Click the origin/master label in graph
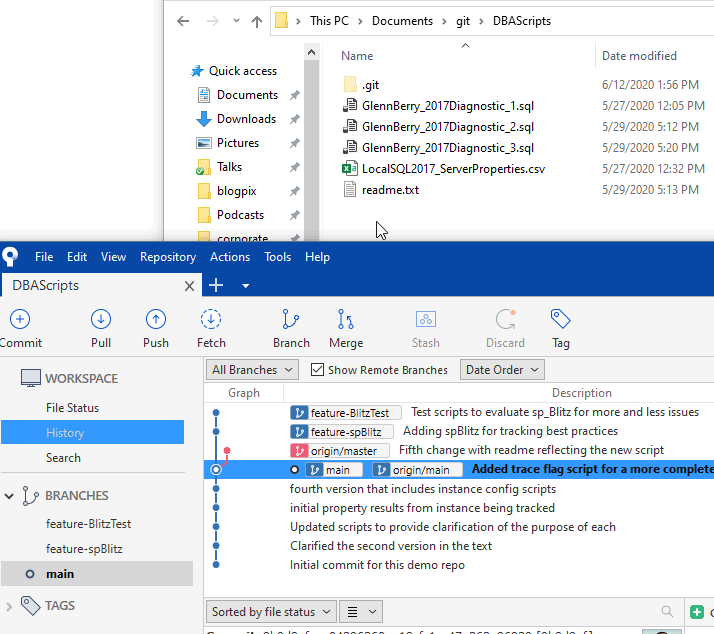 coord(340,451)
